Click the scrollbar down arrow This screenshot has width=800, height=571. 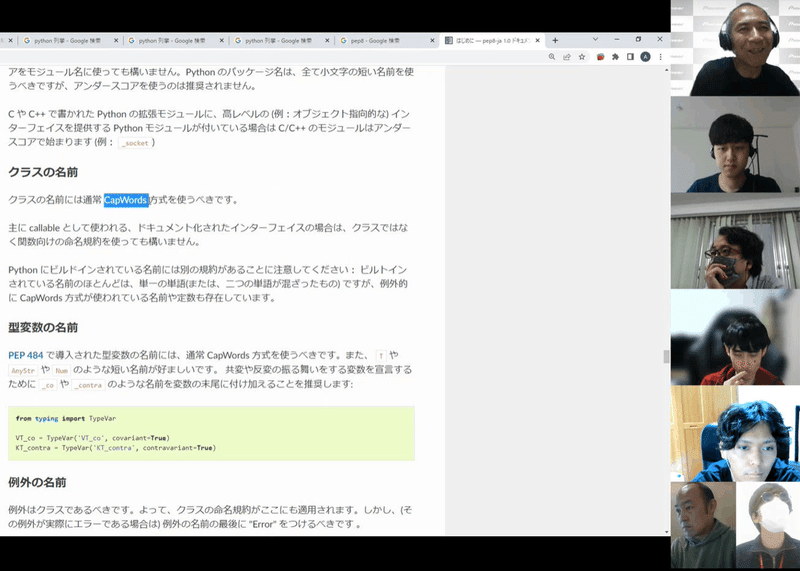666,532
